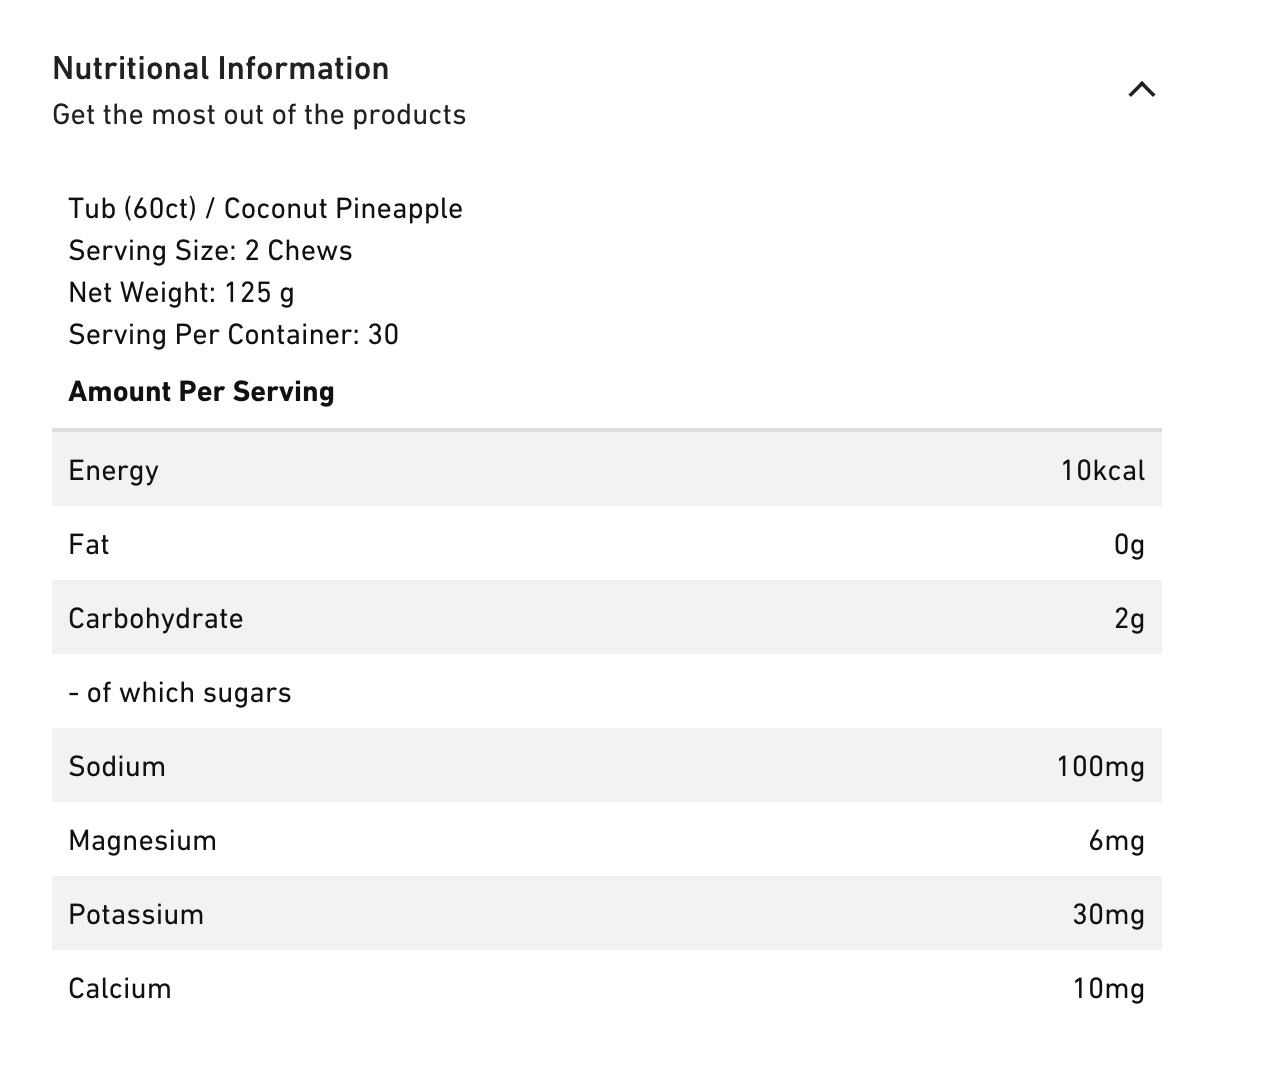Collapse the Nutritional Information section chevron
This screenshot has height=1066, width=1276.
pyautogui.click(x=1141, y=90)
